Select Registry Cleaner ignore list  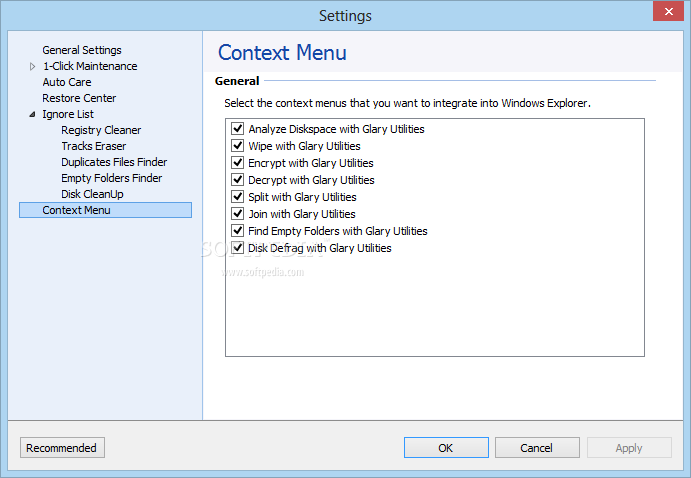(x=101, y=130)
